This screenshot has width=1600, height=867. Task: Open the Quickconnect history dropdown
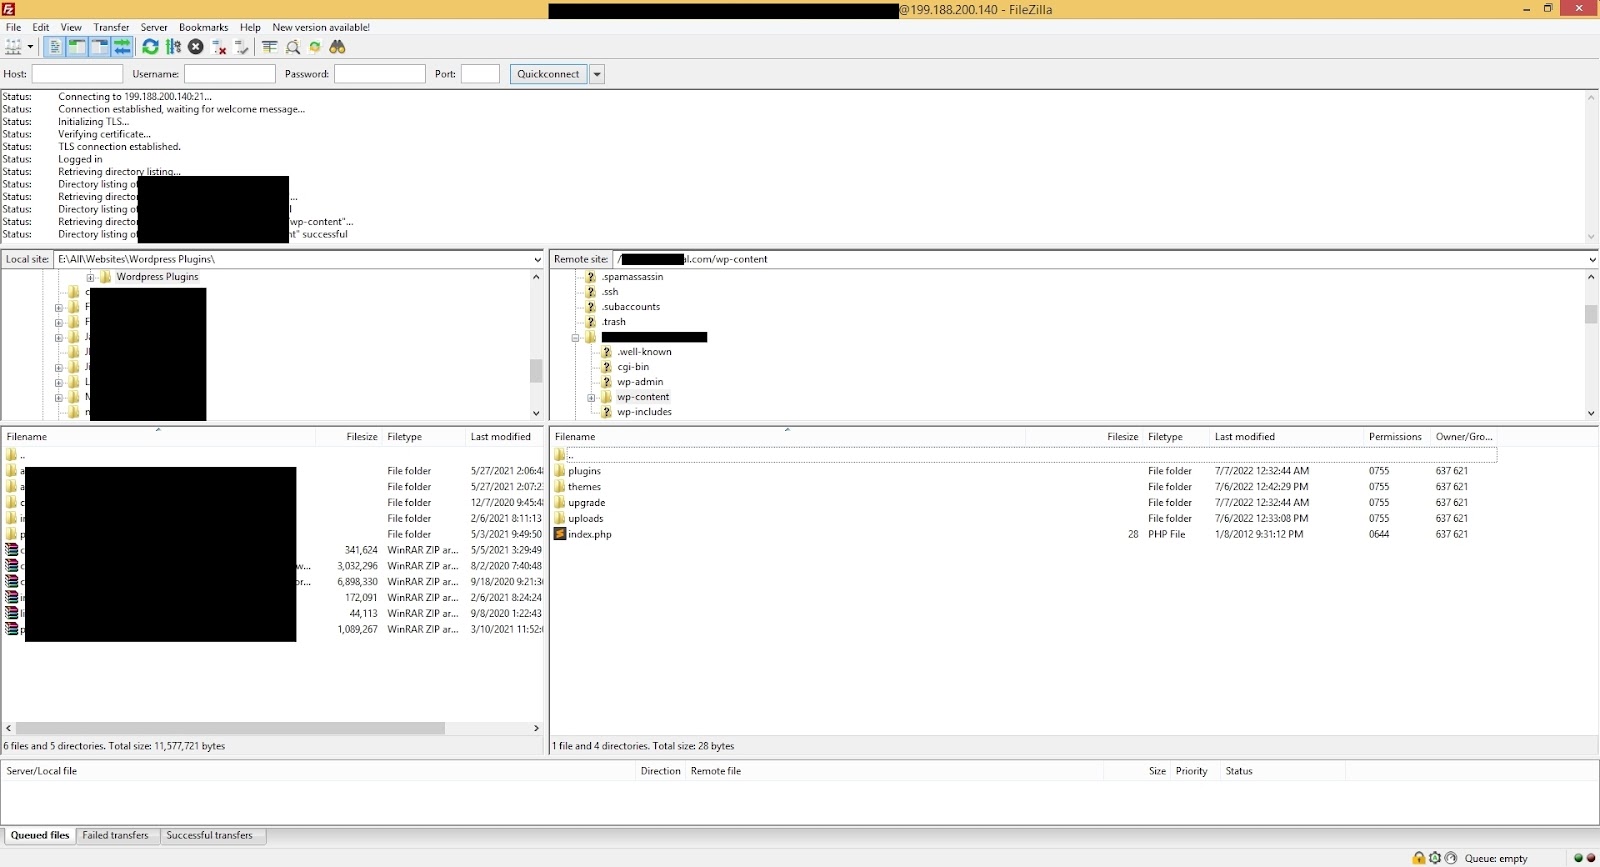click(x=597, y=74)
